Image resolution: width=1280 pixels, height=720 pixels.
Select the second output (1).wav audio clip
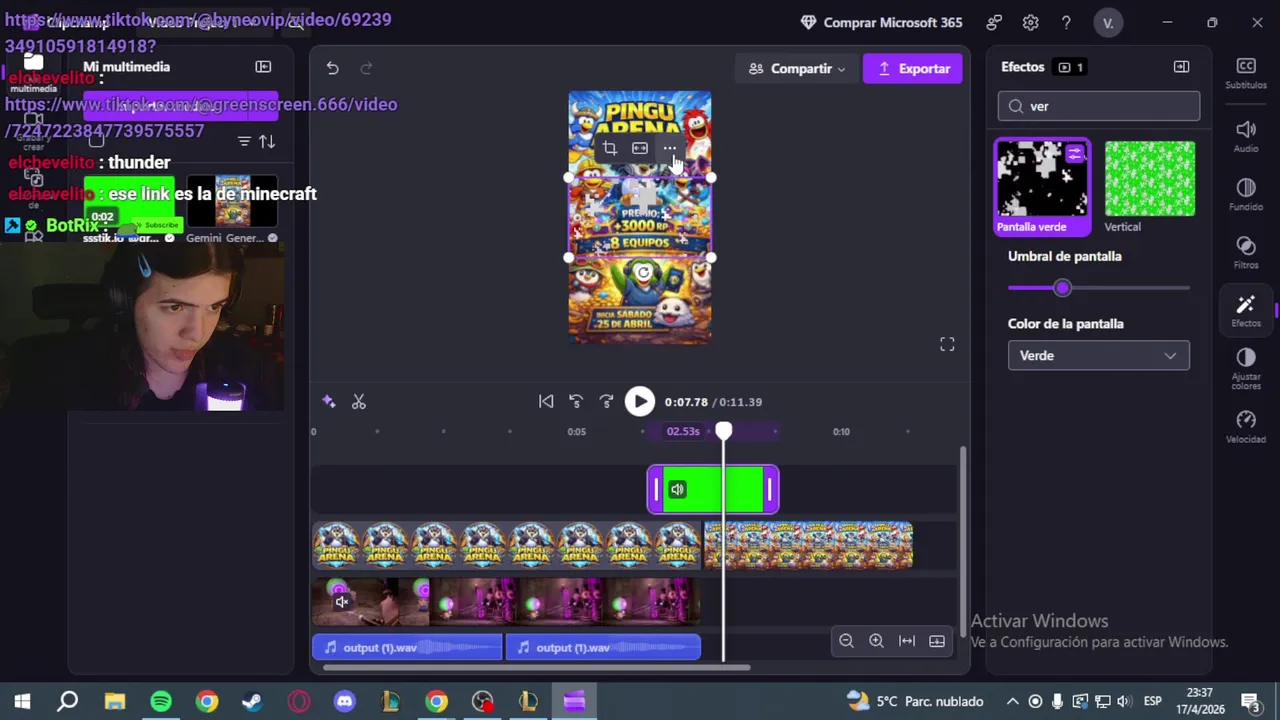click(x=603, y=648)
